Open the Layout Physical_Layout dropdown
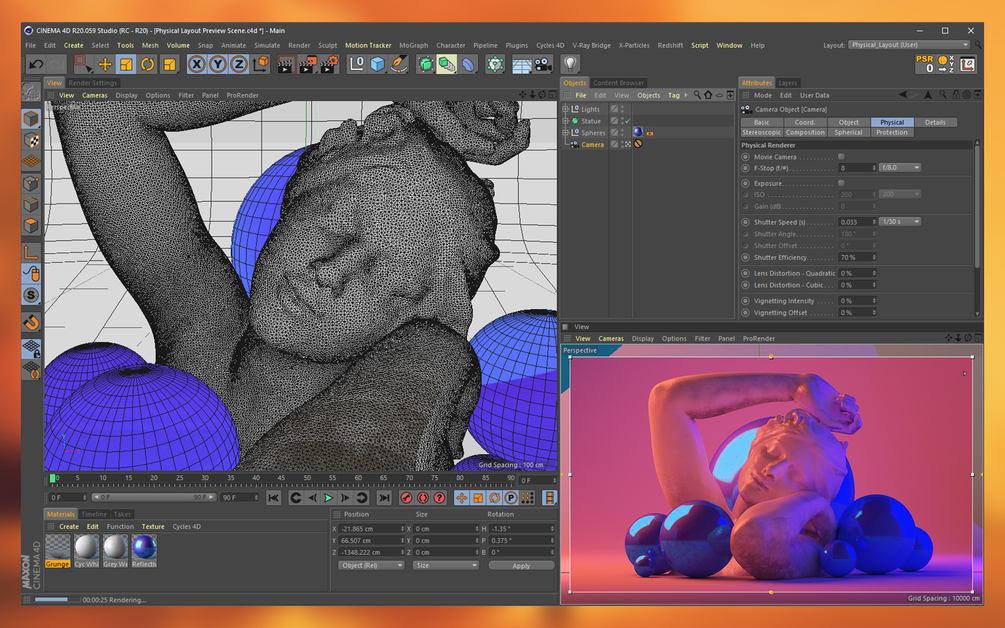Image resolution: width=1005 pixels, height=628 pixels. click(x=909, y=45)
